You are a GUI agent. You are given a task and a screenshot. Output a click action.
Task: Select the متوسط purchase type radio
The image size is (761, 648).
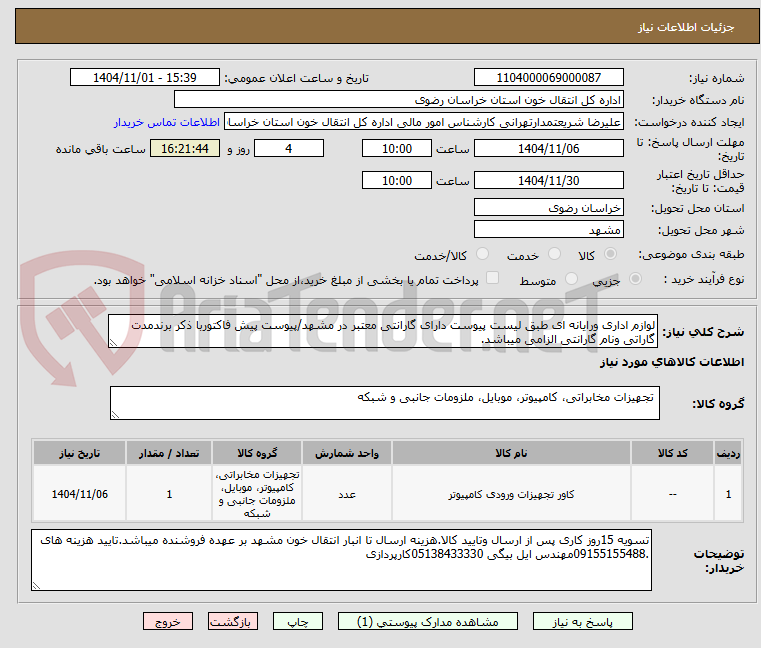coord(572,279)
